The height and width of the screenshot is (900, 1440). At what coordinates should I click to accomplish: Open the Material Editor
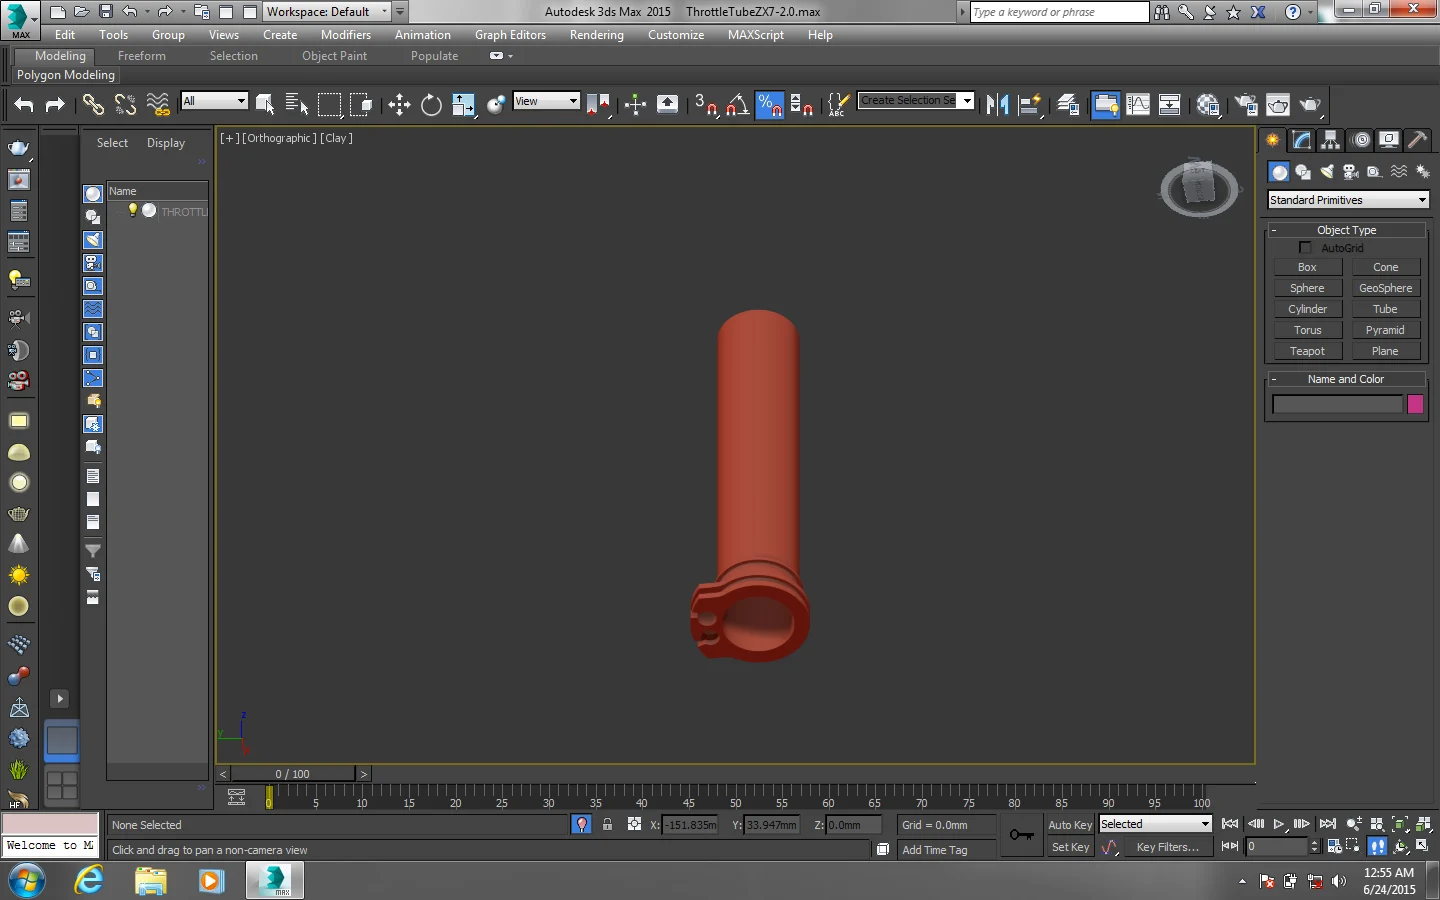tap(1208, 104)
